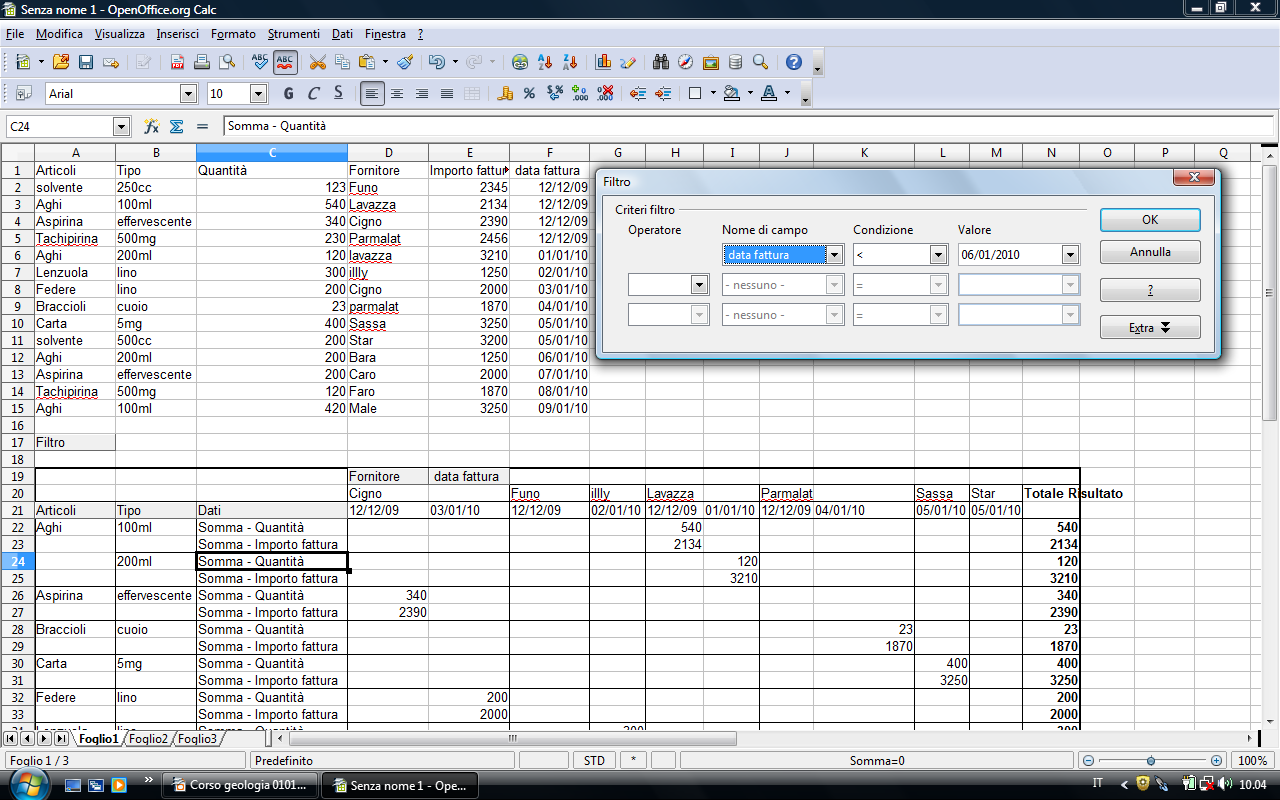
Task: Open the Navigator
Action: [x=686, y=62]
